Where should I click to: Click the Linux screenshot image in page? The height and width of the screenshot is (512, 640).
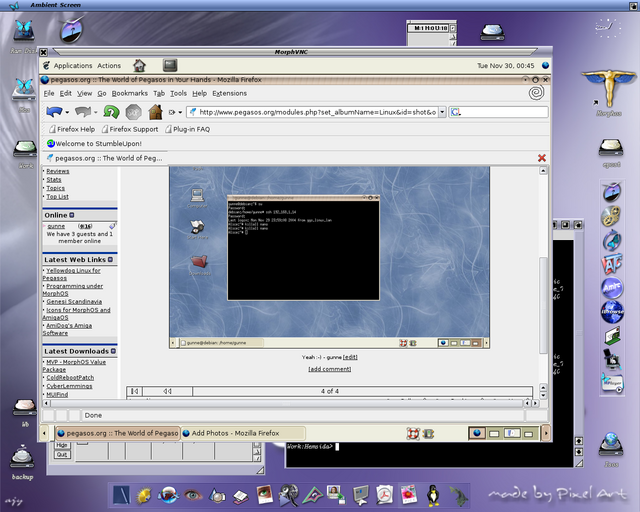pyautogui.click(x=329, y=257)
